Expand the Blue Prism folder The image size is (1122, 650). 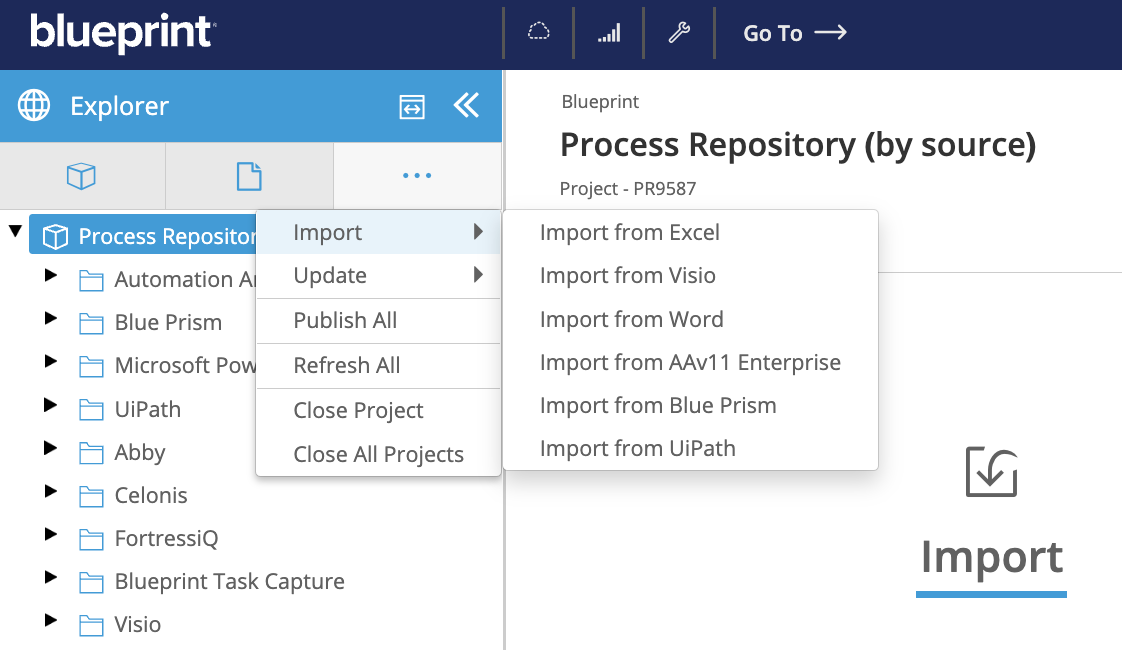pos(51,319)
